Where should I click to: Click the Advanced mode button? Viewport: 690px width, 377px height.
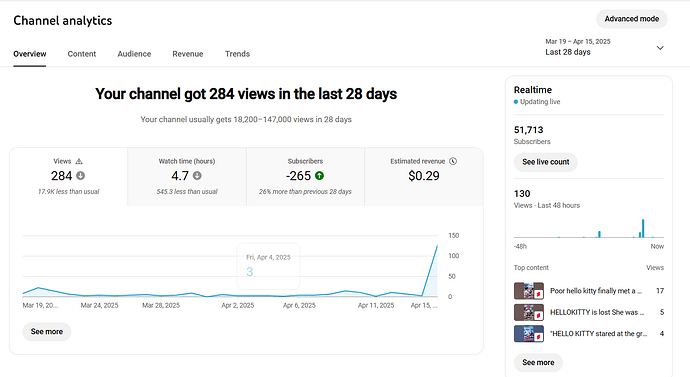point(631,19)
